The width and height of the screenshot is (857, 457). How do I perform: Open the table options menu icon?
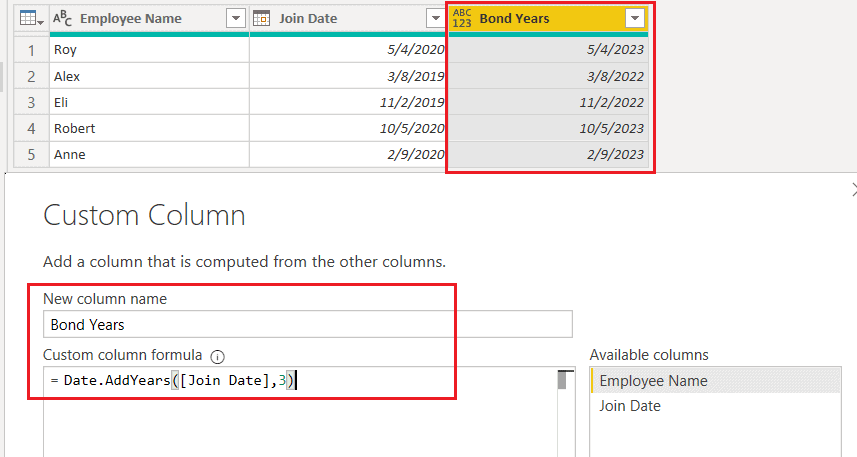coord(31,19)
